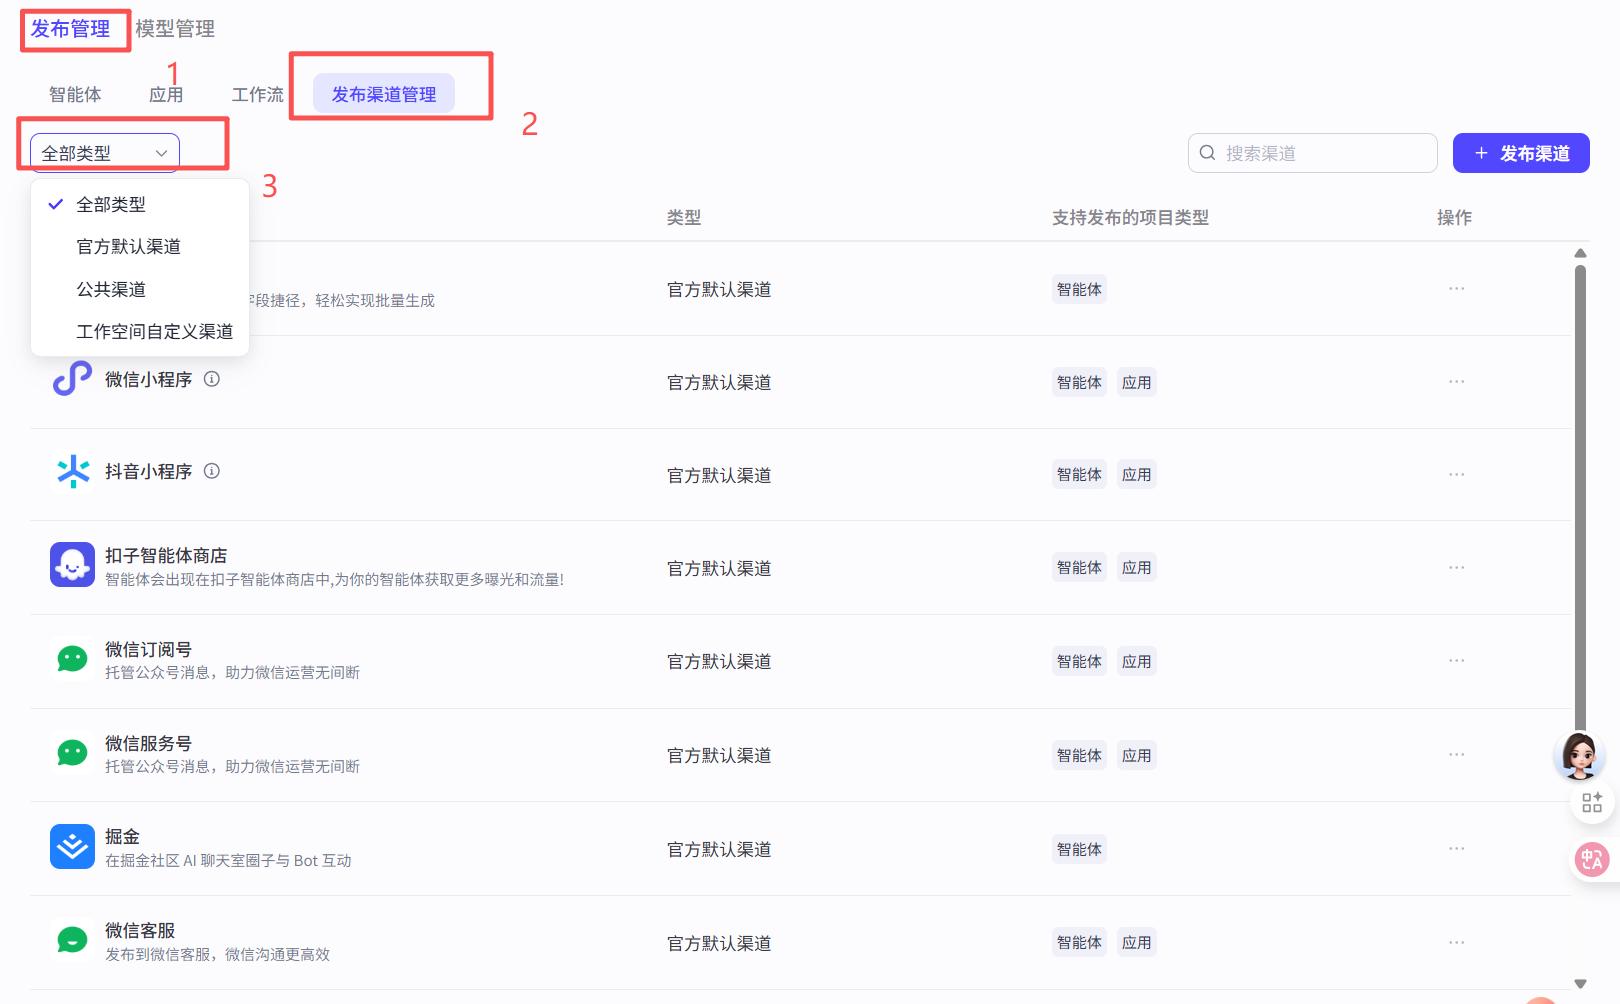Click the floating mini-program QR icon
The height and width of the screenshot is (1004, 1620).
(x=1591, y=803)
